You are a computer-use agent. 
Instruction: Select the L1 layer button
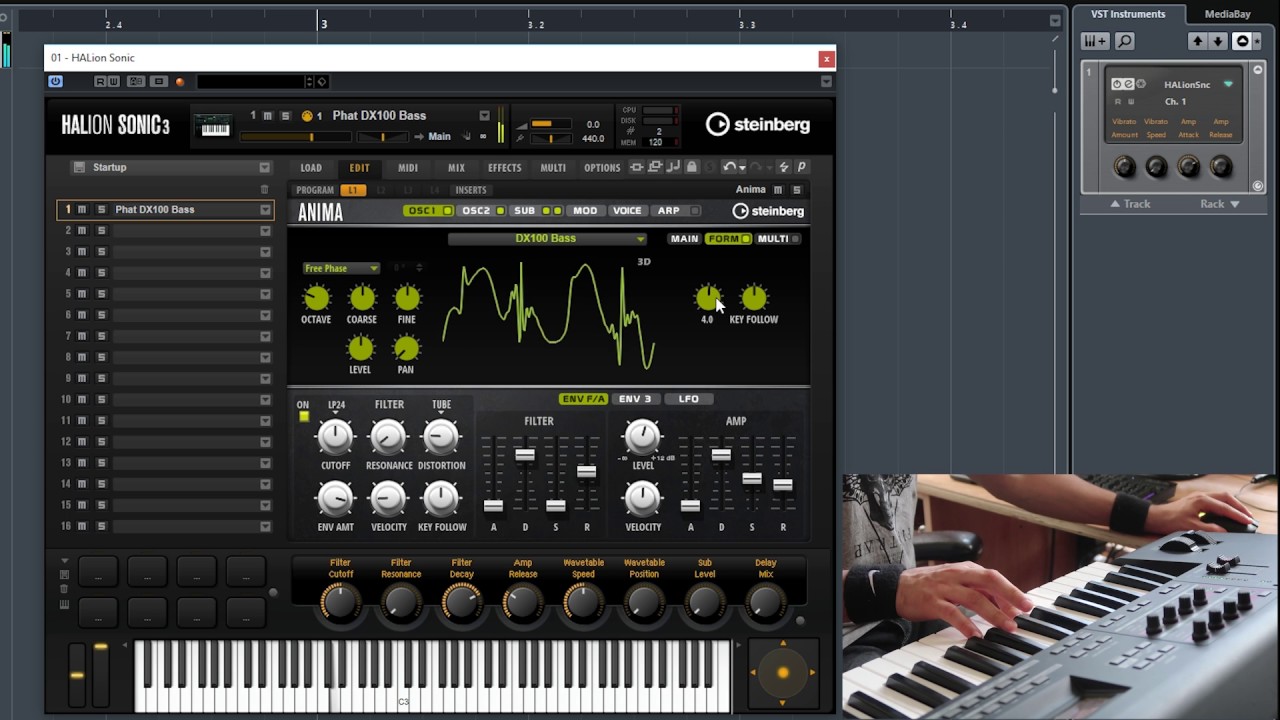click(x=352, y=190)
